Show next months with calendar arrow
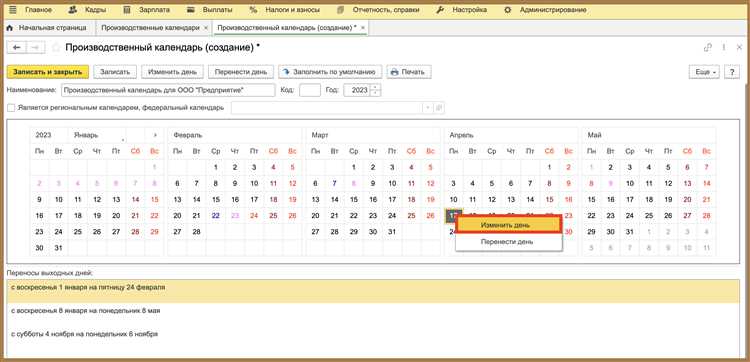 click(154, 135)
